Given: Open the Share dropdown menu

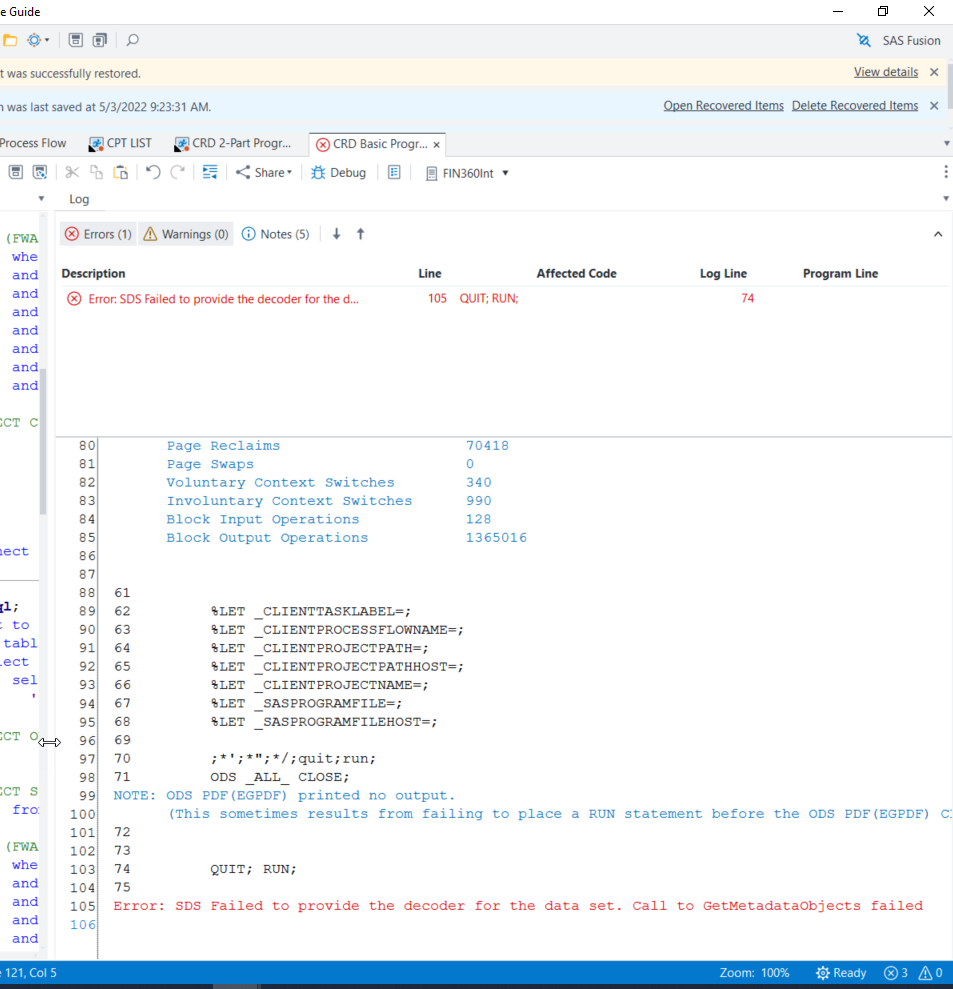Looking at the screenshot, I should (x=264, y=172).
